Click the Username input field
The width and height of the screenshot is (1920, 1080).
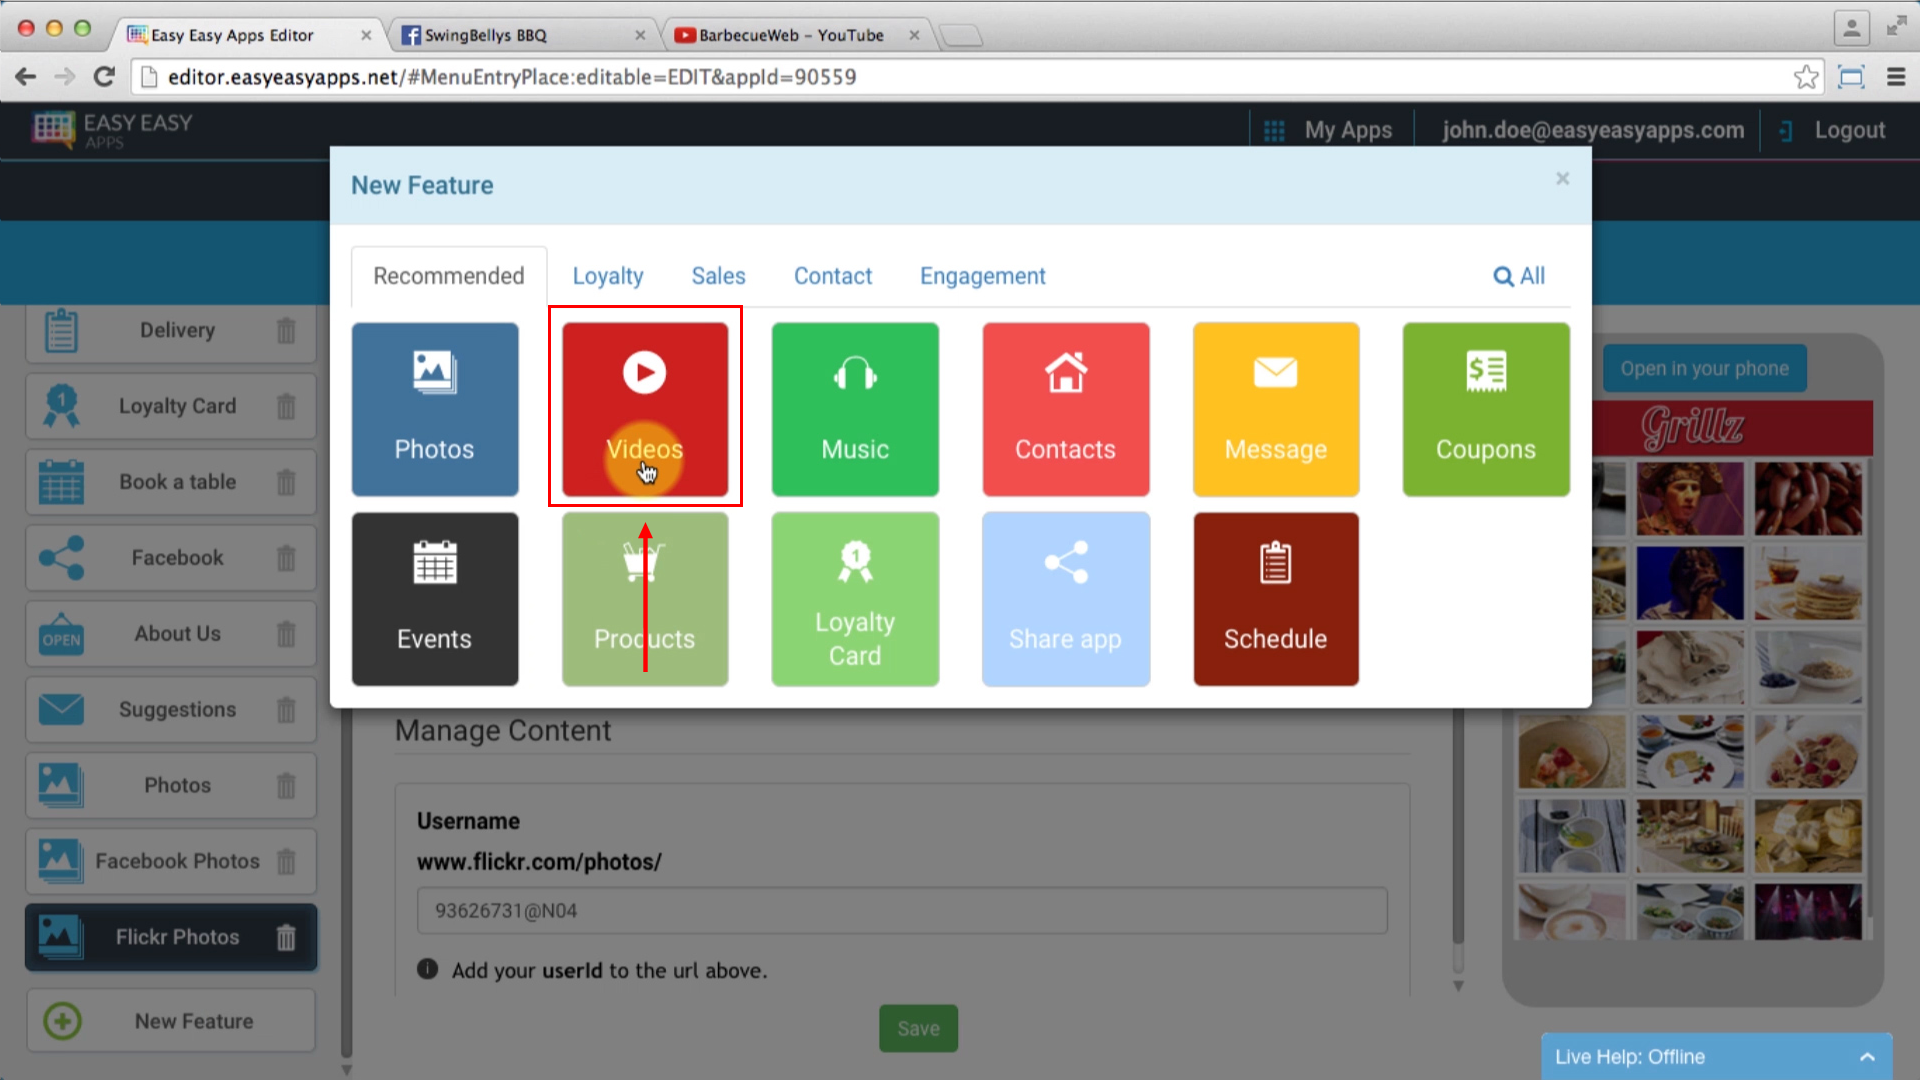pyautogui.click(x=902, y=910)
